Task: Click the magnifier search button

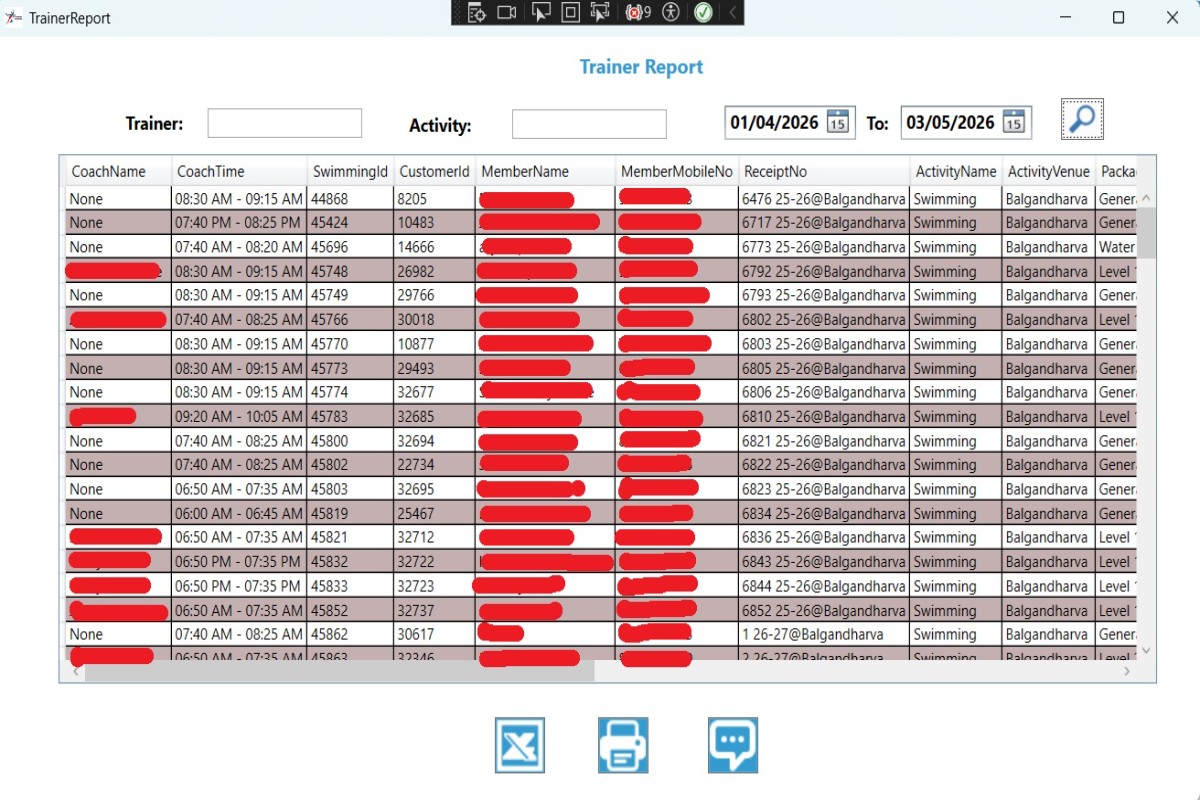Action: click(1082, 119)
